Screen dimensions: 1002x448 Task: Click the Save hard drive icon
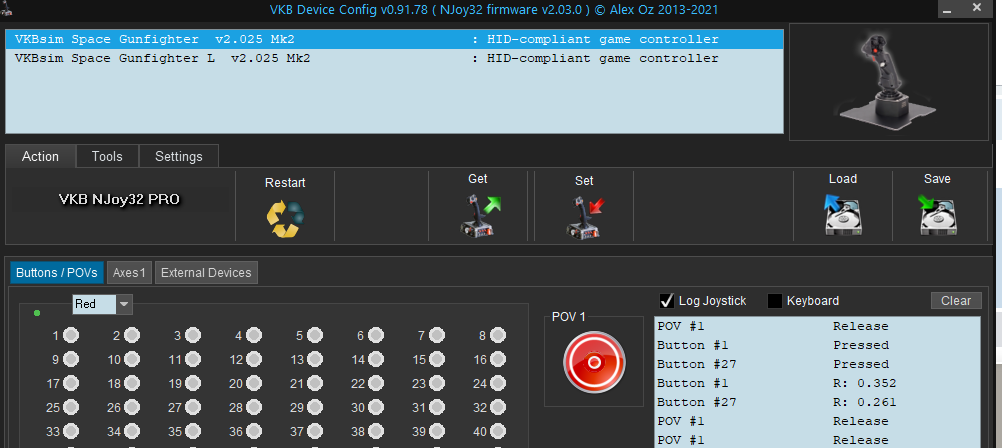[x=937, y=215]
